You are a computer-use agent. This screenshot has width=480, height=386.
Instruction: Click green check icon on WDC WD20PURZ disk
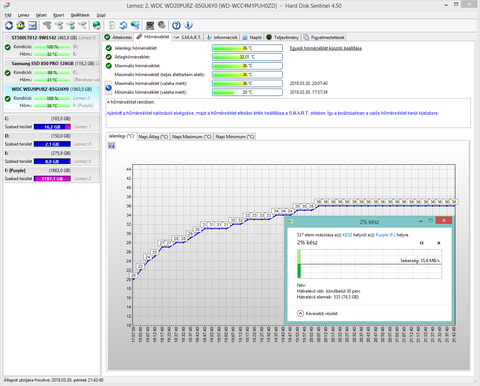8,98
